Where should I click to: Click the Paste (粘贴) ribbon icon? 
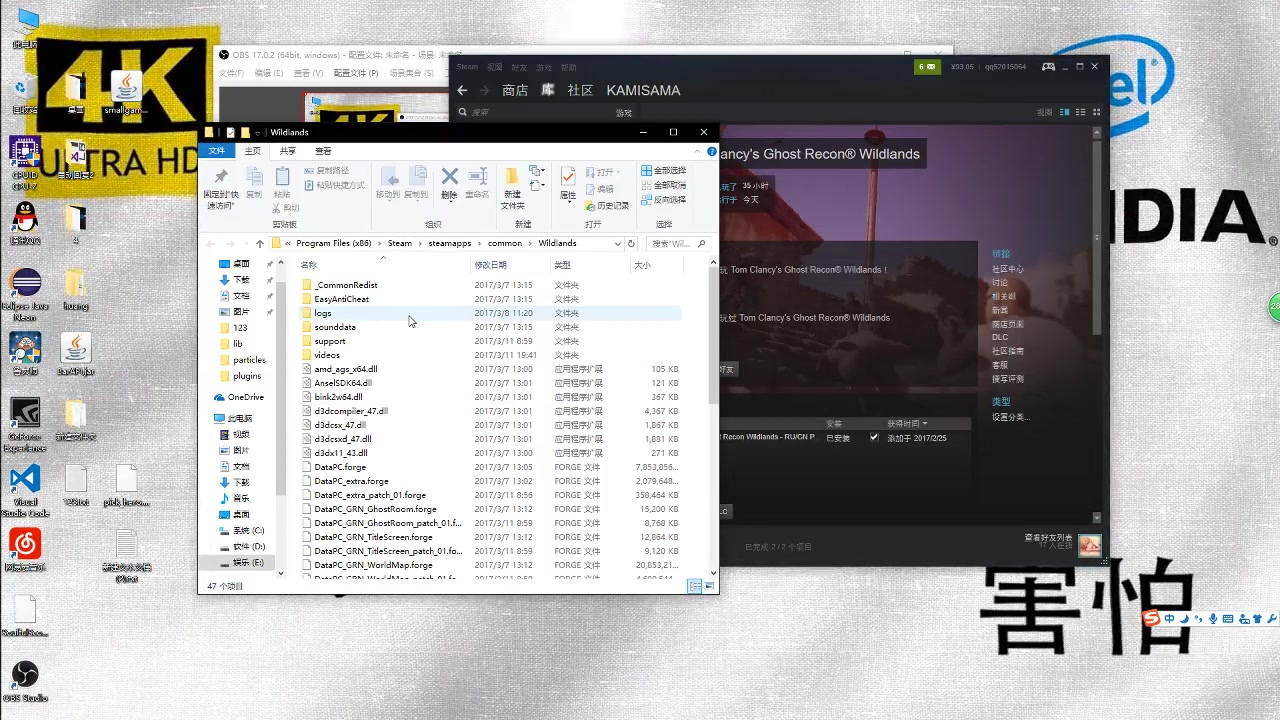coord(282,182)
